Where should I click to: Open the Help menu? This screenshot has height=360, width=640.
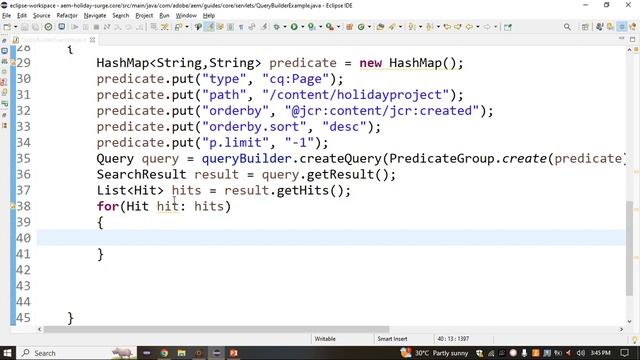pos(209,16)
